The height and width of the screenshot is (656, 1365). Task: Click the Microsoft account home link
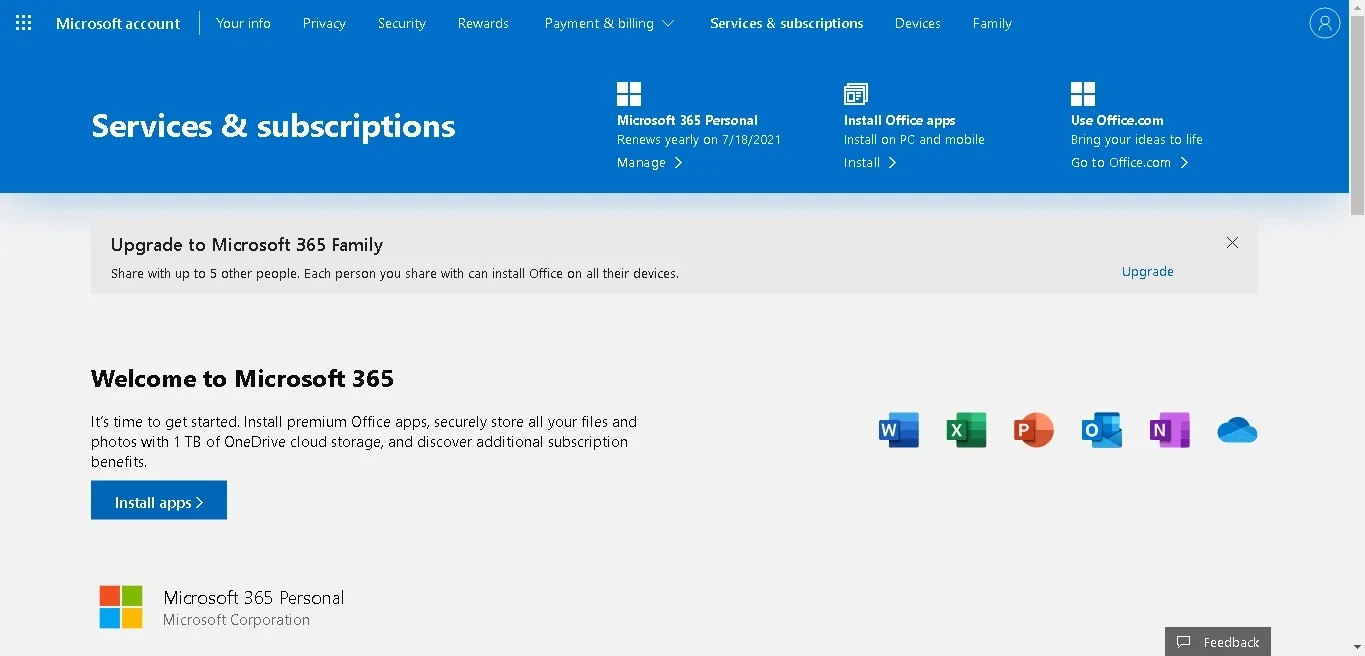118,23
